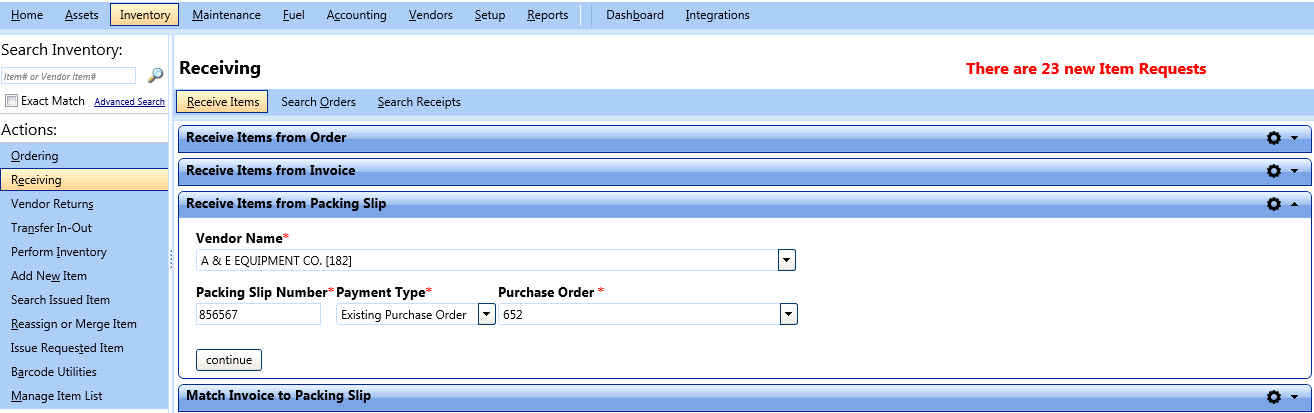Screen dimensions: 1314x413
Task: Open the Advanced Search link
Action: 129,102
